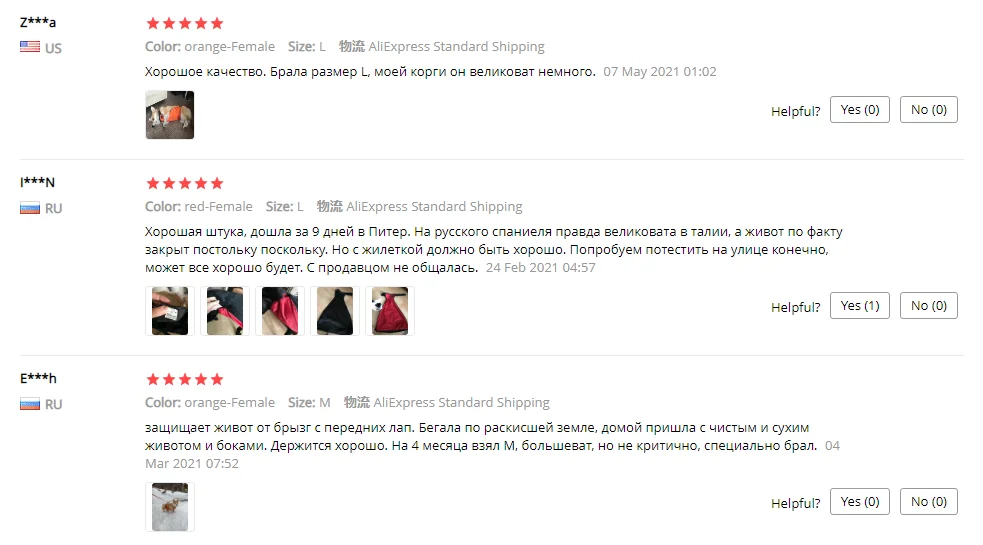Image resolution: width=983 pixels, height=545 pixels.
Task: Open first photo thumbnail in I***N's review
Action: tap(170, 311)
